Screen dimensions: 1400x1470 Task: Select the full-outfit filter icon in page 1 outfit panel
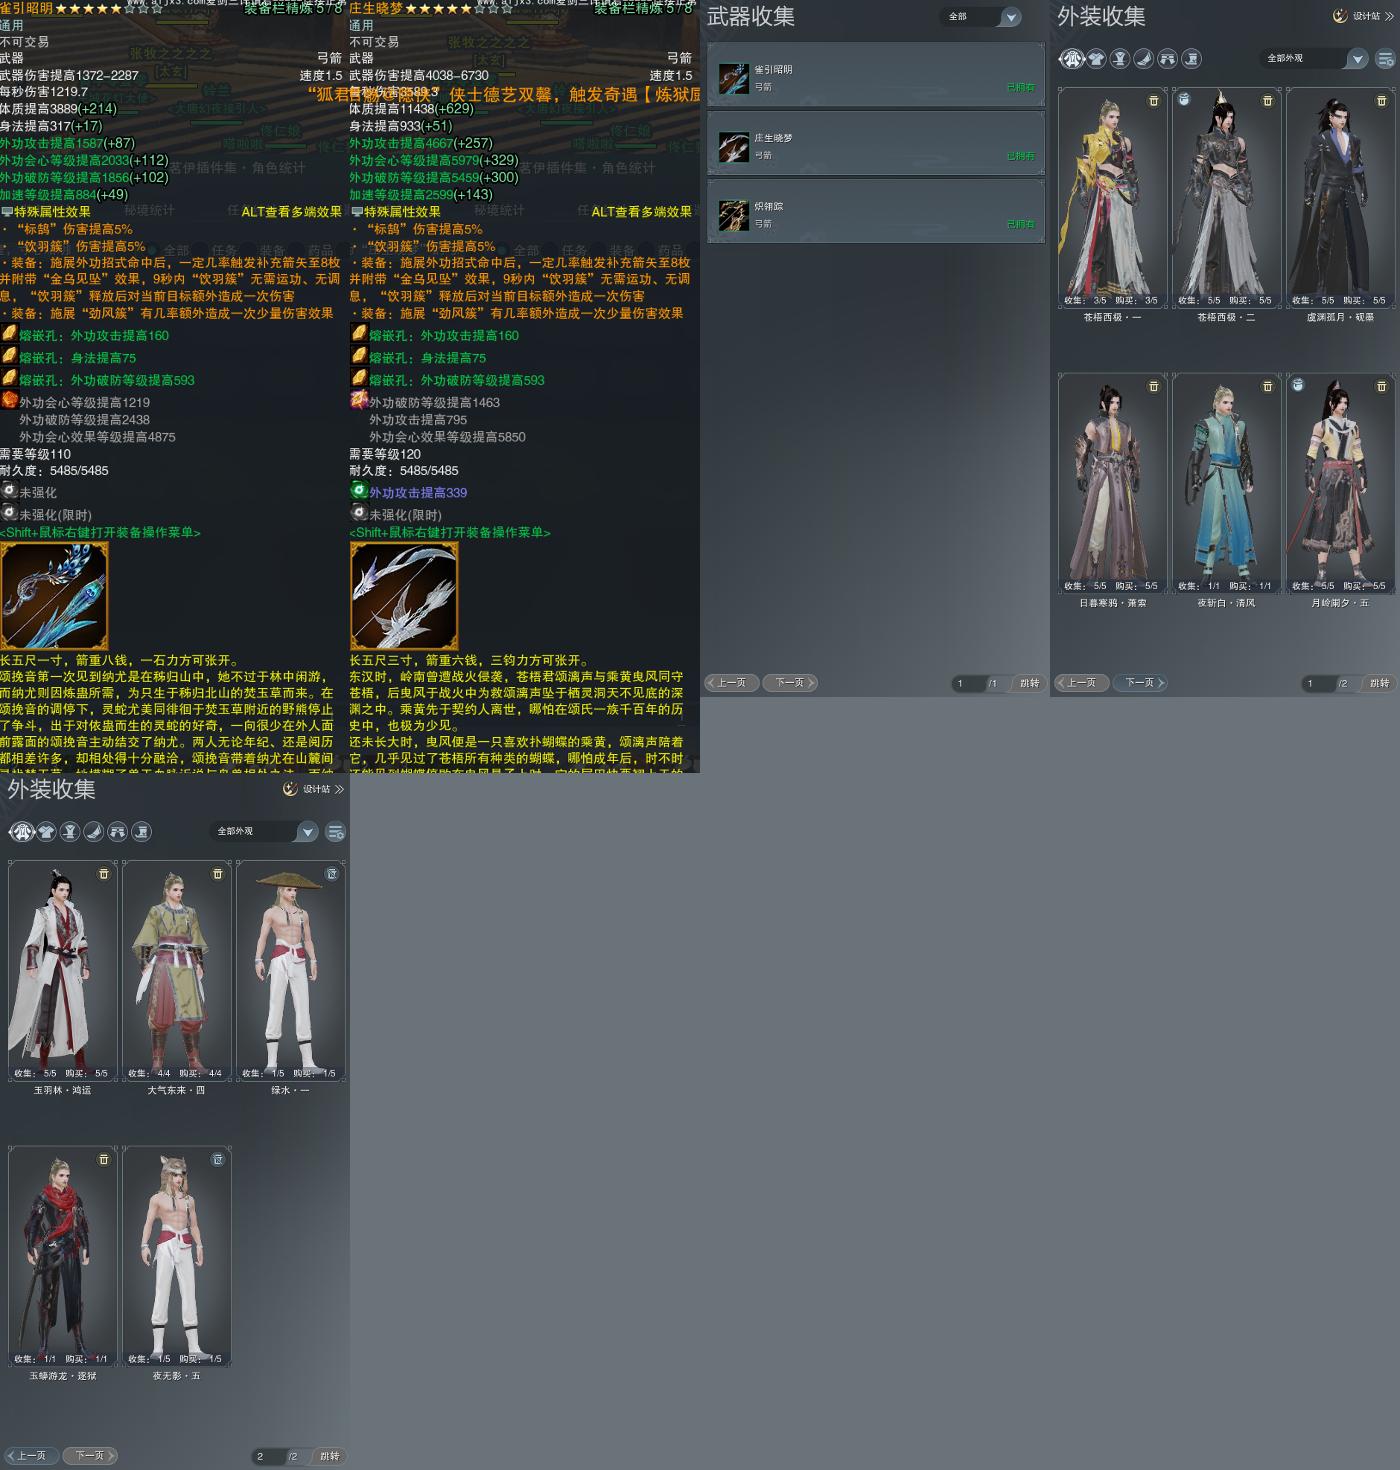click(1072, 59)
